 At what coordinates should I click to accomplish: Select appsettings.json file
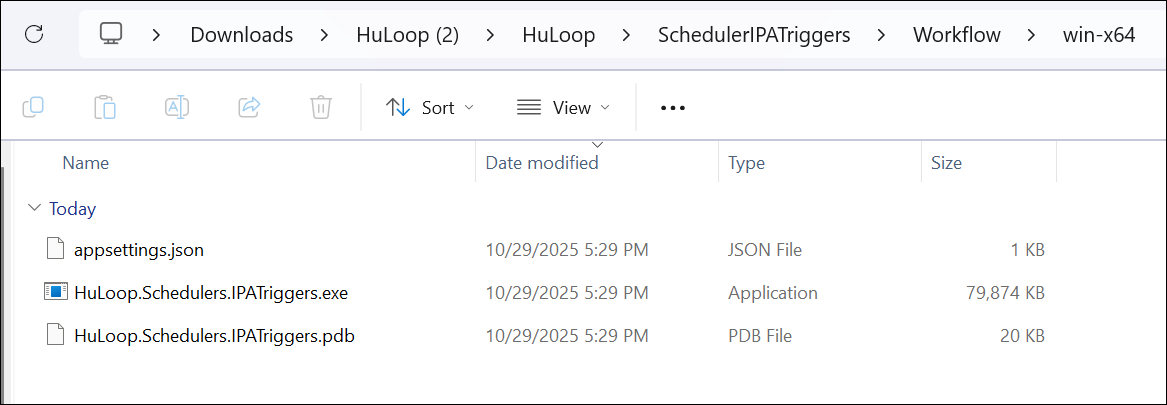click(x=138, y=250)
